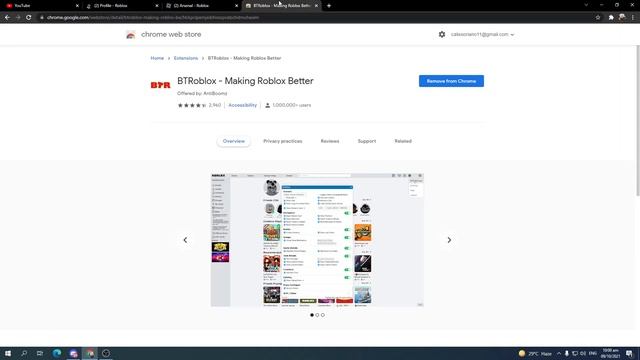Click the star rating
This screenshot has height=360, width=640.
(192, 105)
